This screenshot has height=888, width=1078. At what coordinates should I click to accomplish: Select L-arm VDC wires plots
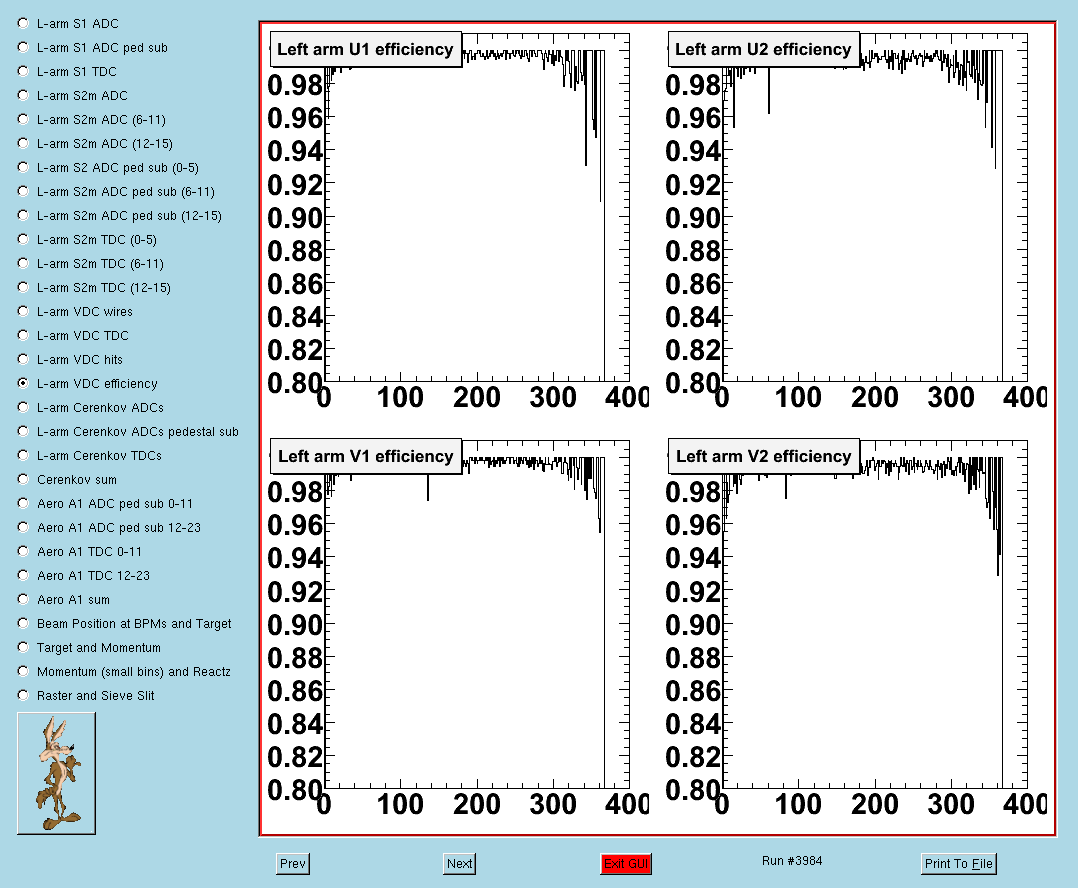pos(23,311)
